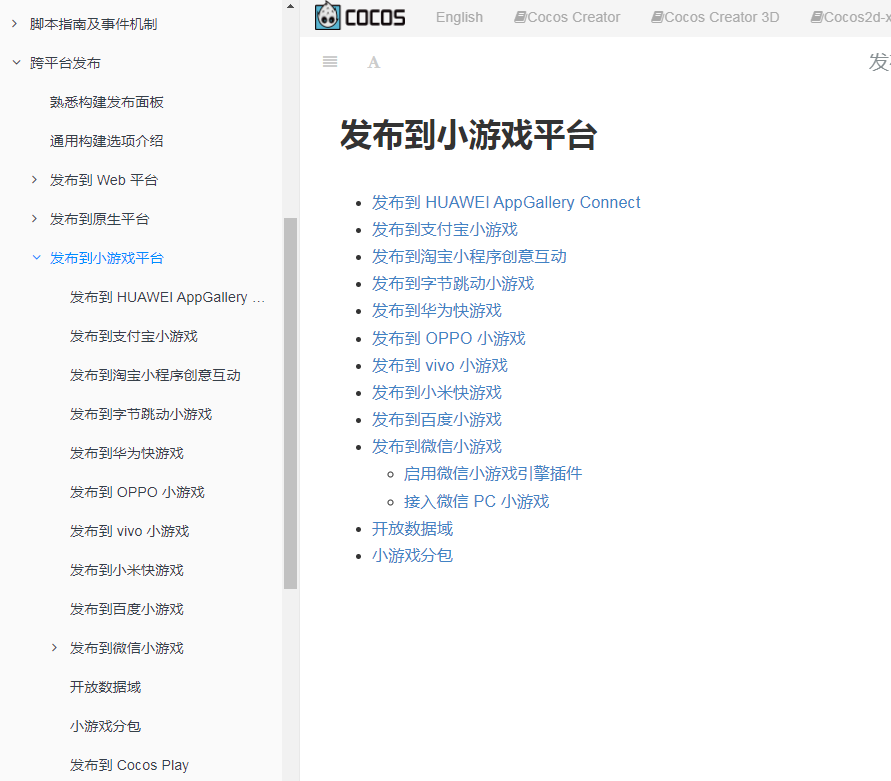The height and width of the screenshot is (781, 891).
Task: Open sidebar 发布到 vivo 小游戏 item
Action: 129,531
